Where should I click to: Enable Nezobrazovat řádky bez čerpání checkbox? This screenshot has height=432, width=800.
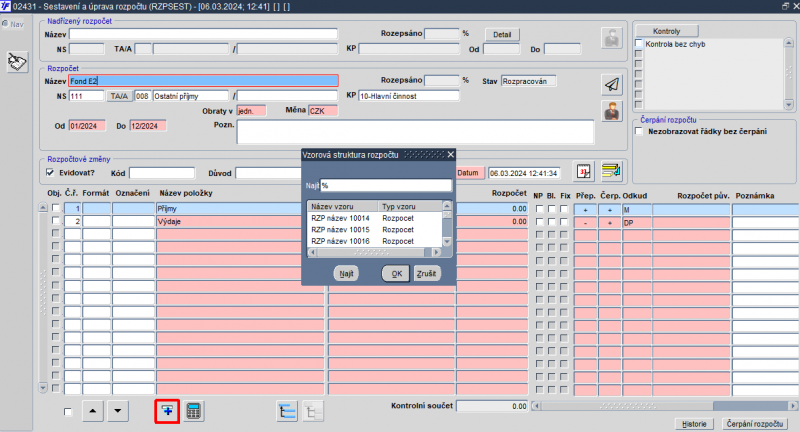point(639,131)
